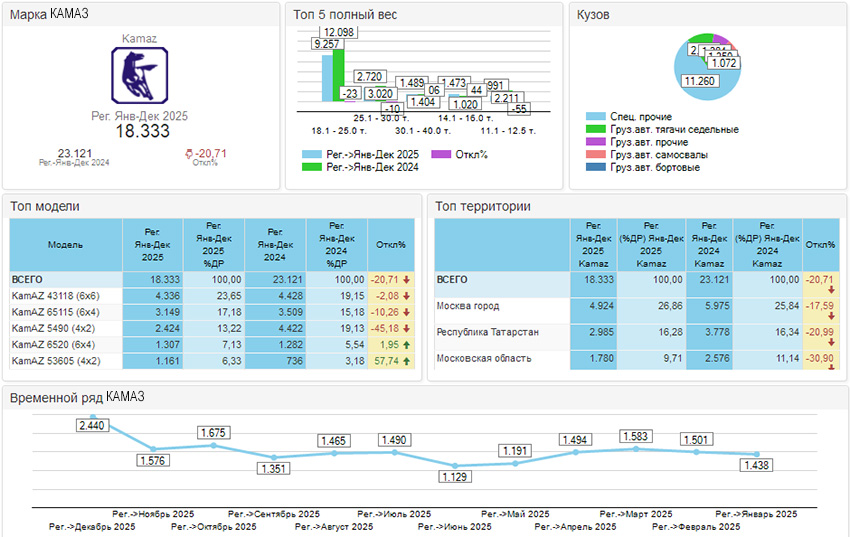Click red down arrow in KamAZ 43118 row
The width and height of the screenshot is (850, 537).
(409, 296)
